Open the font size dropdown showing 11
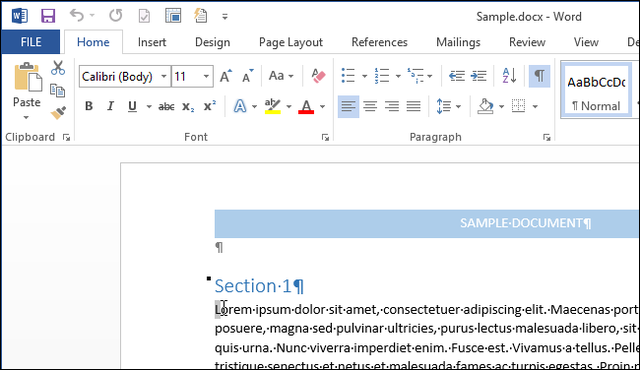Screen dimensions: 640x370 point(206,76)
